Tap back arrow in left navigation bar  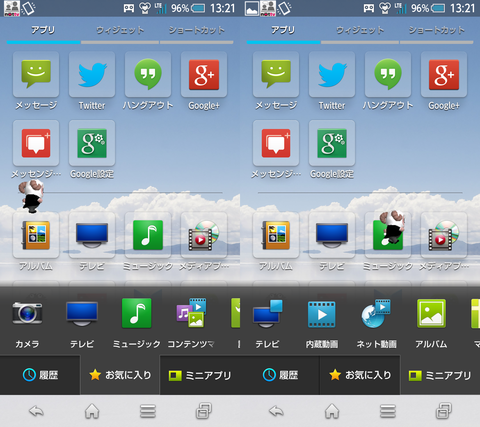click(36, 411)
